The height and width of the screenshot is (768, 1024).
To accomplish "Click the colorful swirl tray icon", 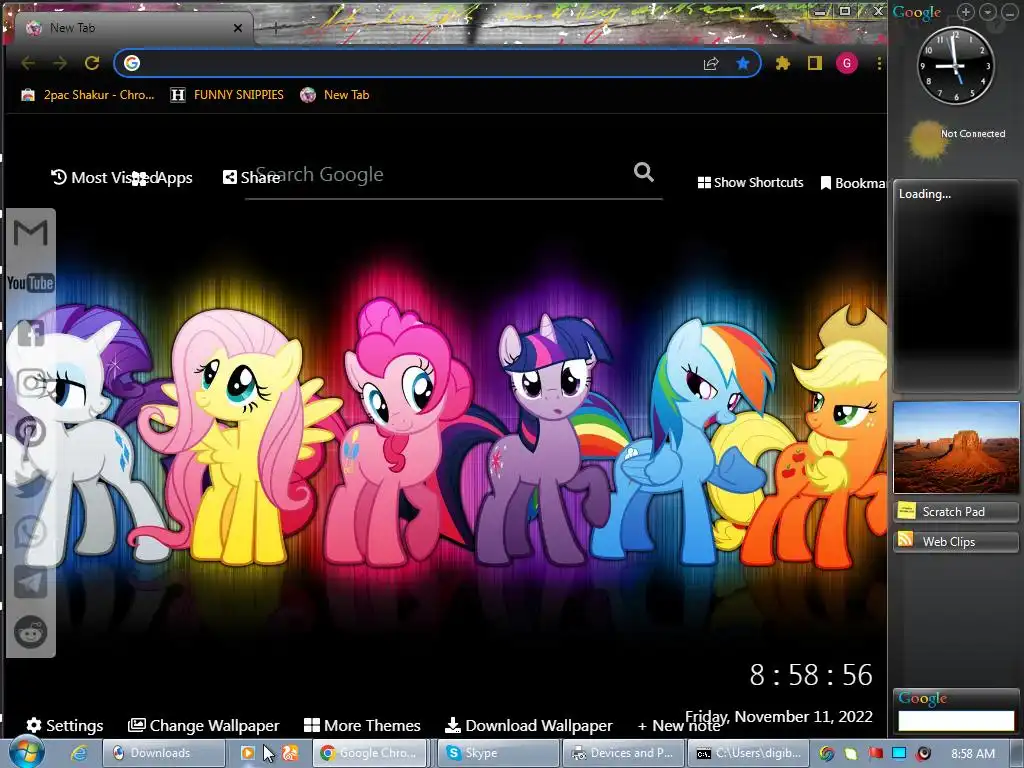I will (x=826, y=753).
